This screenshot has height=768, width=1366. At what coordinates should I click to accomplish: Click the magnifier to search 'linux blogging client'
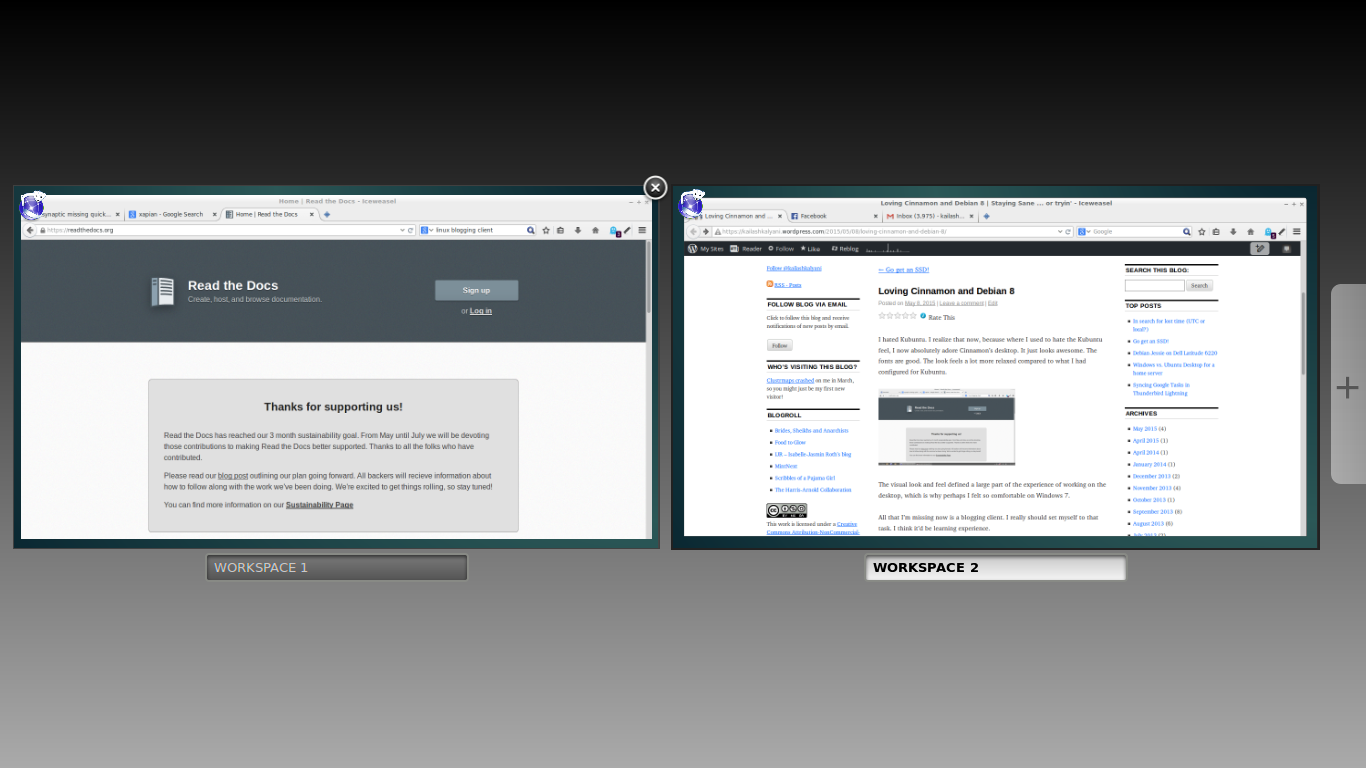point(529,229)
